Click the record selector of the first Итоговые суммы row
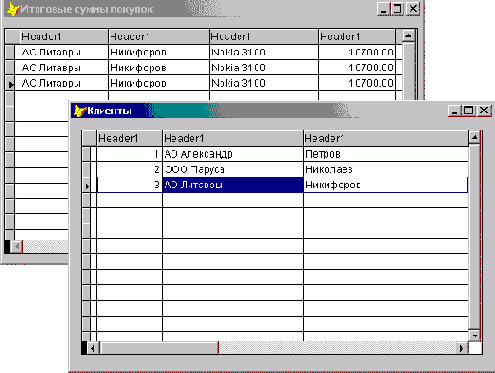495x373 pixels. click(10, 52)
